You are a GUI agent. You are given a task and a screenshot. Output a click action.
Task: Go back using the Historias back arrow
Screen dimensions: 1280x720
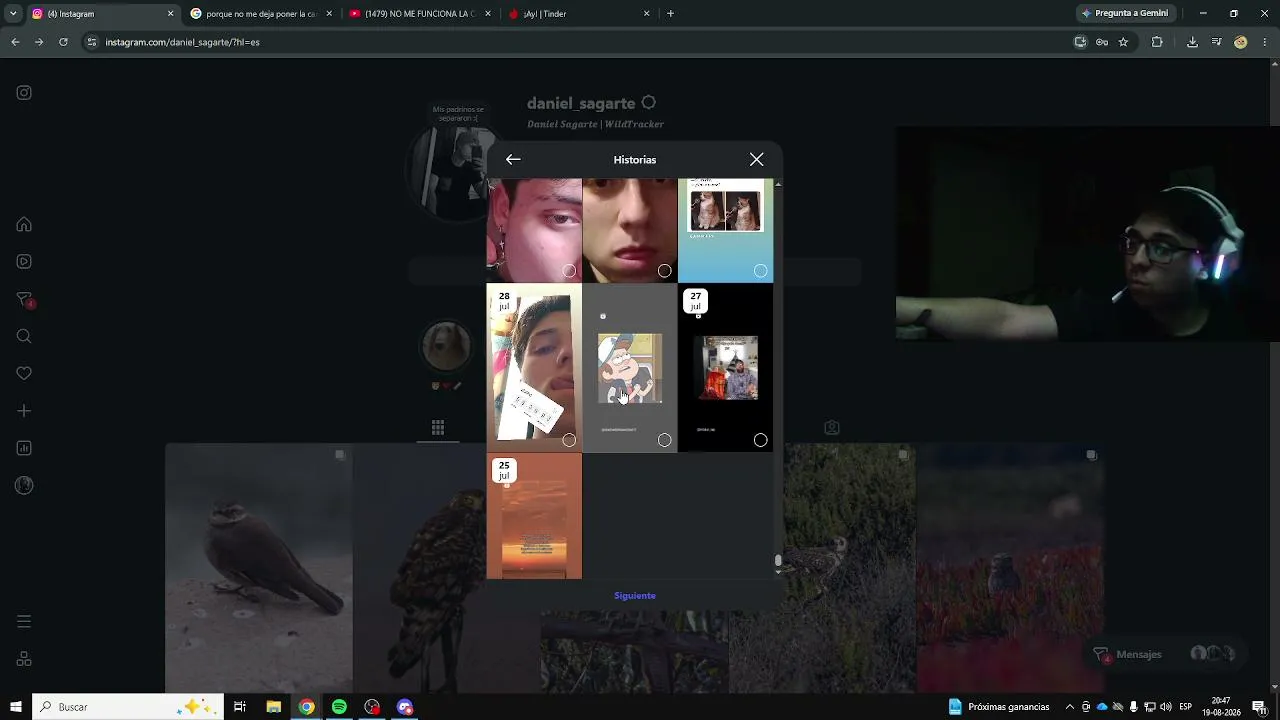[x=513, y=160]
